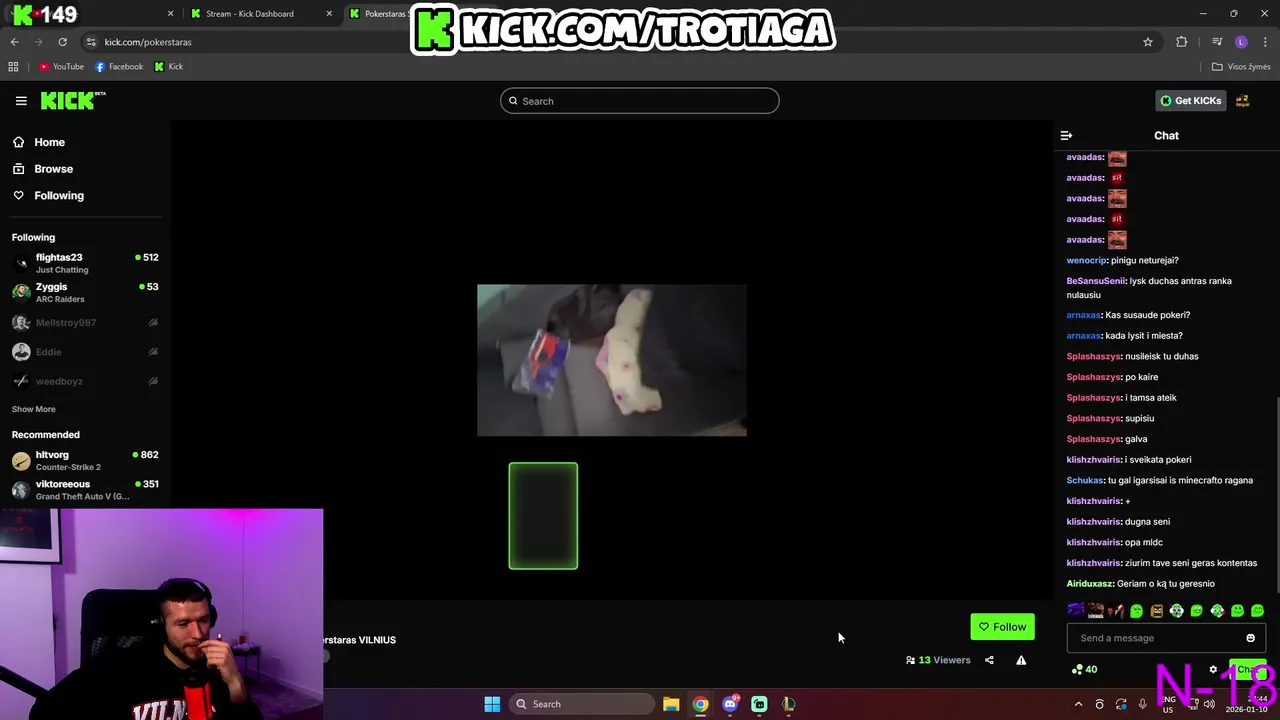Follow the Pokerstaras channel
This screenshot has width=1280, height=720.
click(1002, 627)
